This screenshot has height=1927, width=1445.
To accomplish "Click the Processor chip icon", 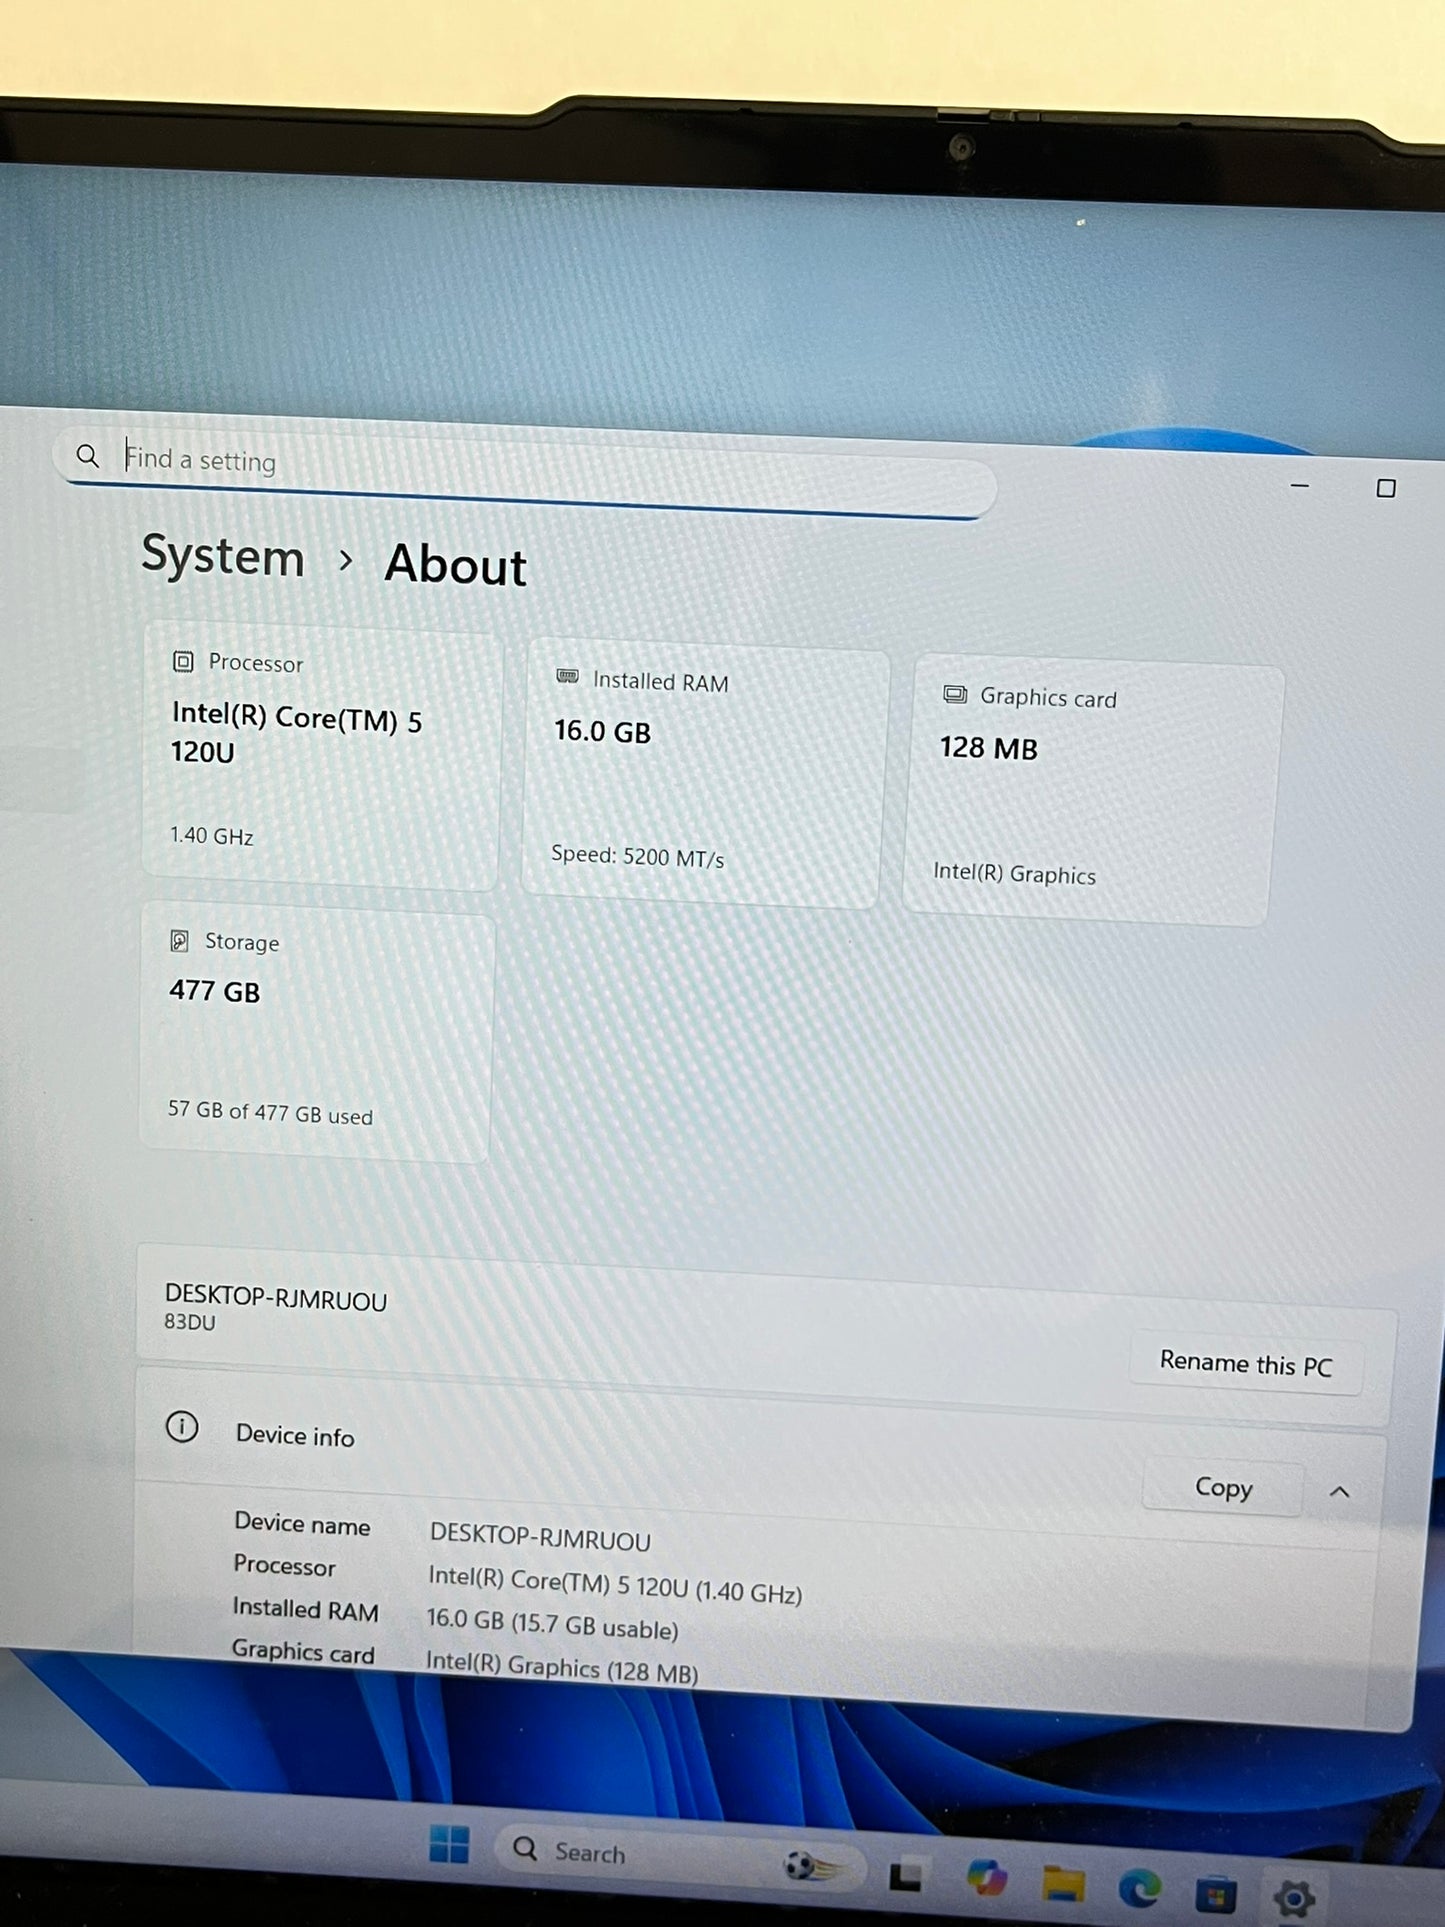I will click(x=183, y=661).
